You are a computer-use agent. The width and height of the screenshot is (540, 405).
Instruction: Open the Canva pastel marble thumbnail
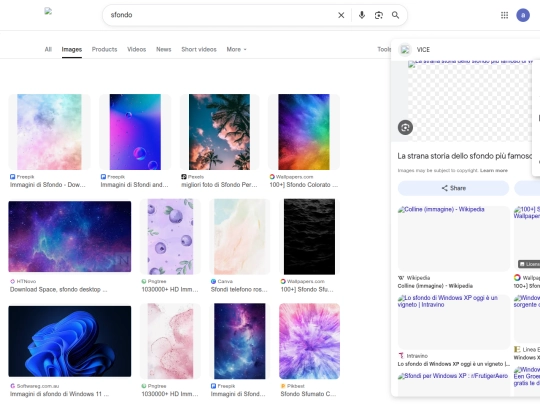pos(240,237)
